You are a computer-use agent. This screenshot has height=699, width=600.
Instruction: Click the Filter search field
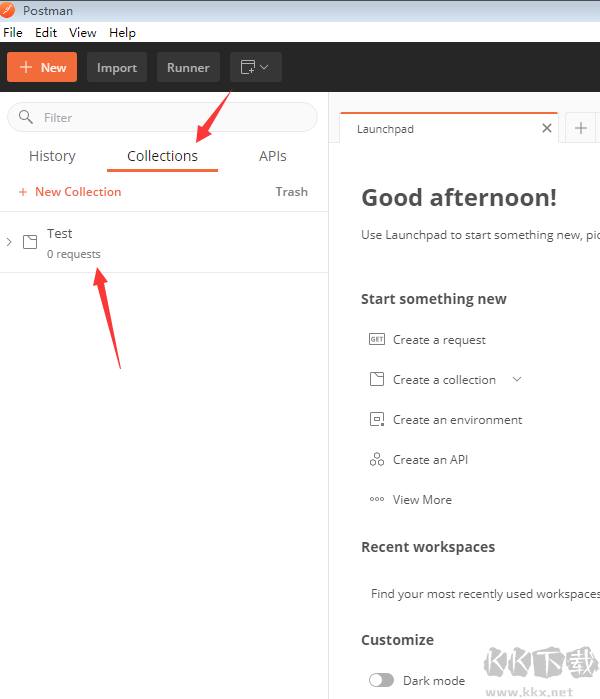(170, 118)
